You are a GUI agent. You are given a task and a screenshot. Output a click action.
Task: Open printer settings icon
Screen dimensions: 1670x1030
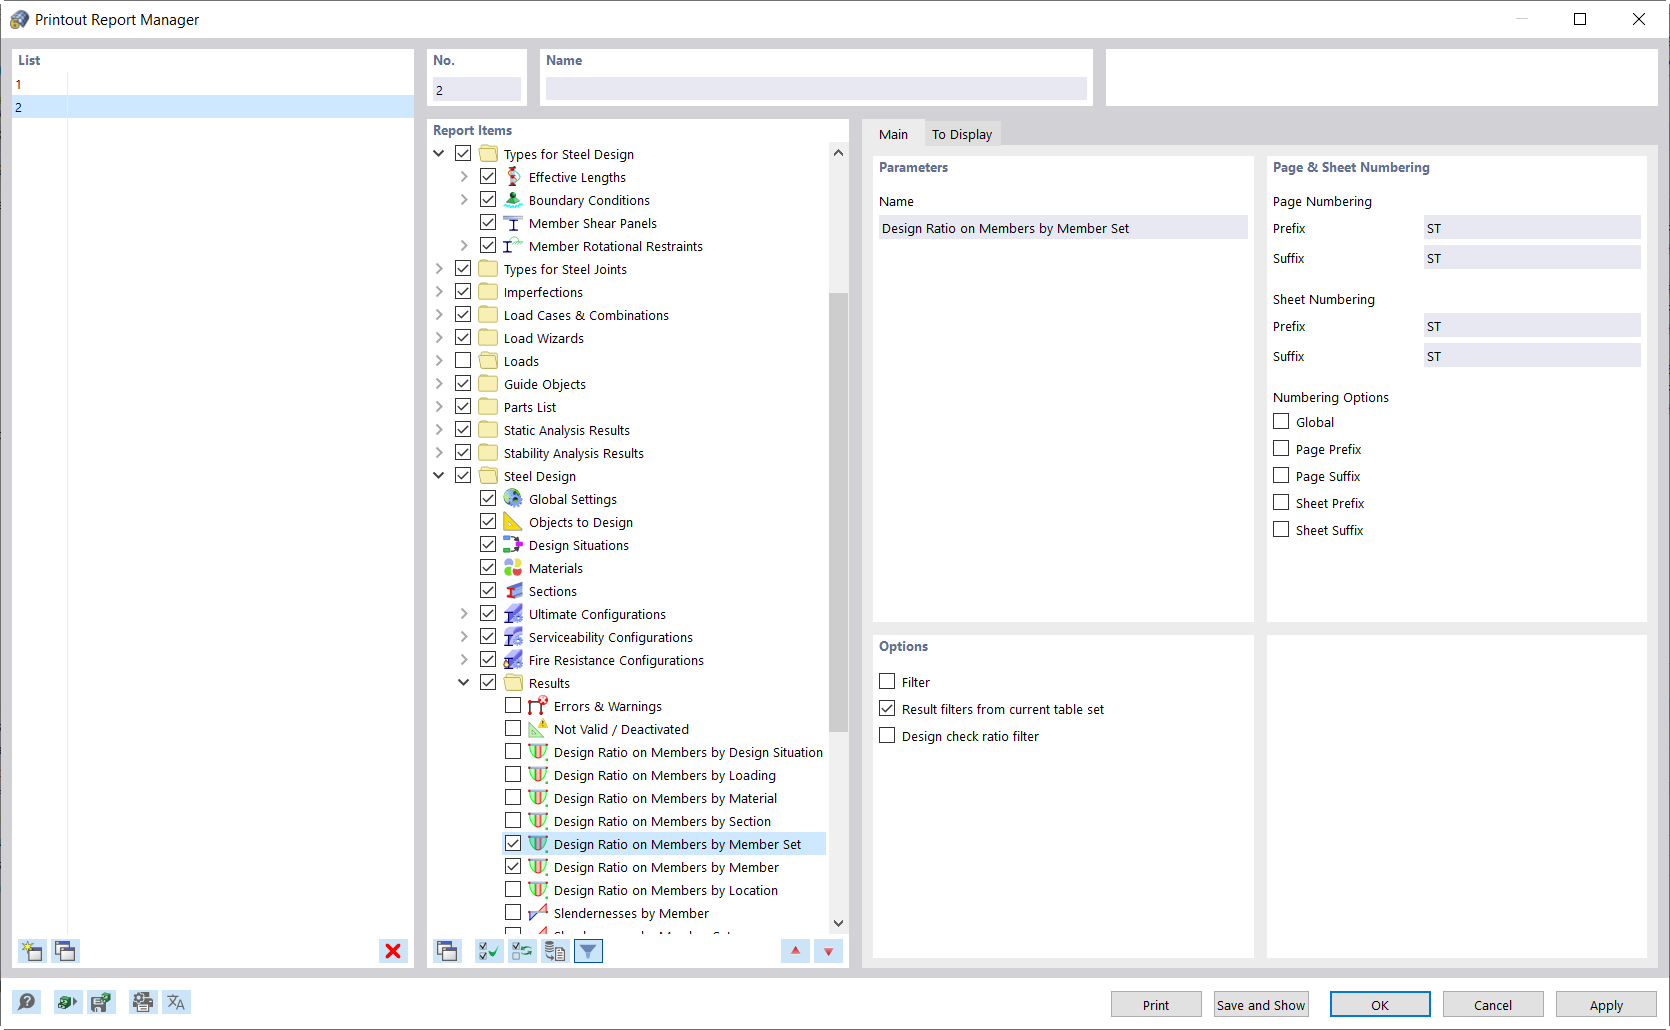[143, 1002]
